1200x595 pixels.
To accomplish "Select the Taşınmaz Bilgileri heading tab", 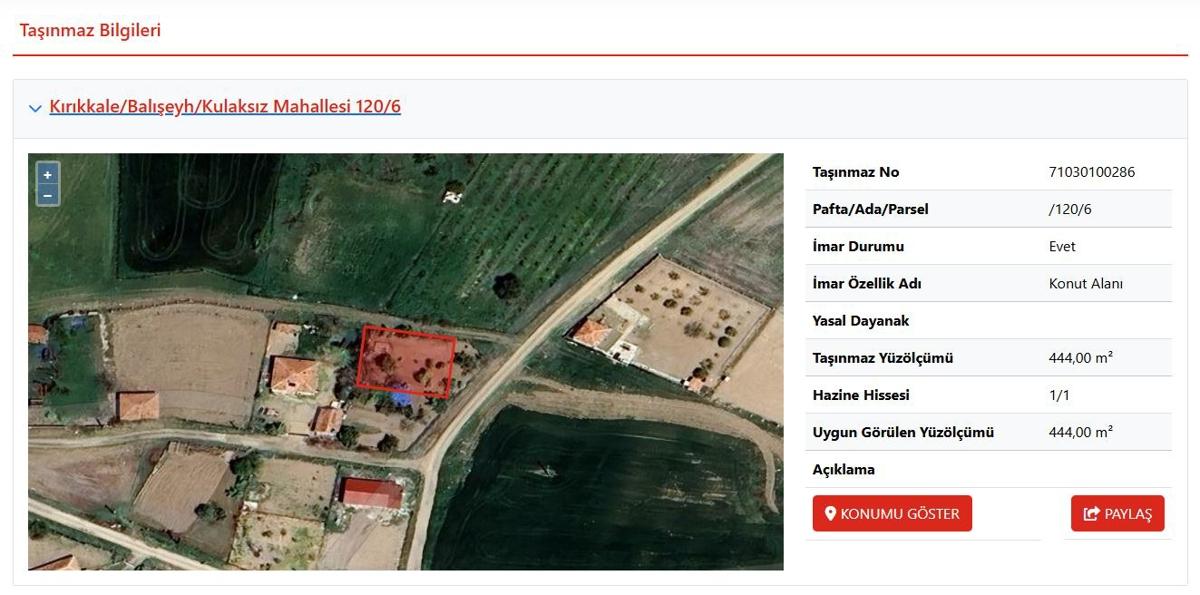I will pyautogui.click(x=90, y=30).
